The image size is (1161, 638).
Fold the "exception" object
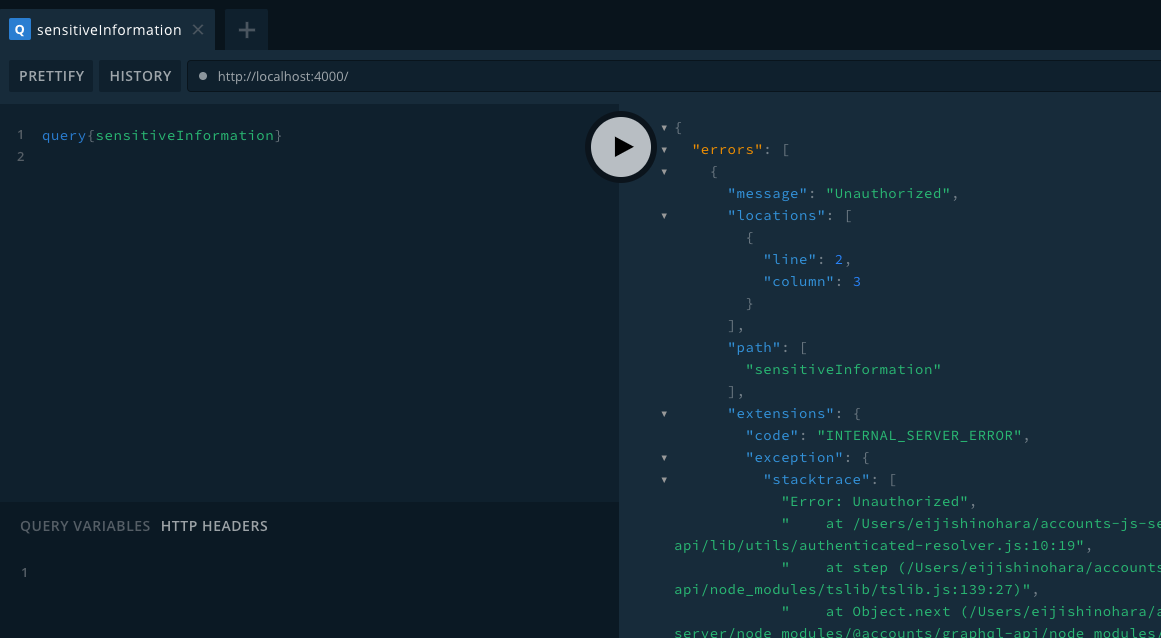[664, 458]
